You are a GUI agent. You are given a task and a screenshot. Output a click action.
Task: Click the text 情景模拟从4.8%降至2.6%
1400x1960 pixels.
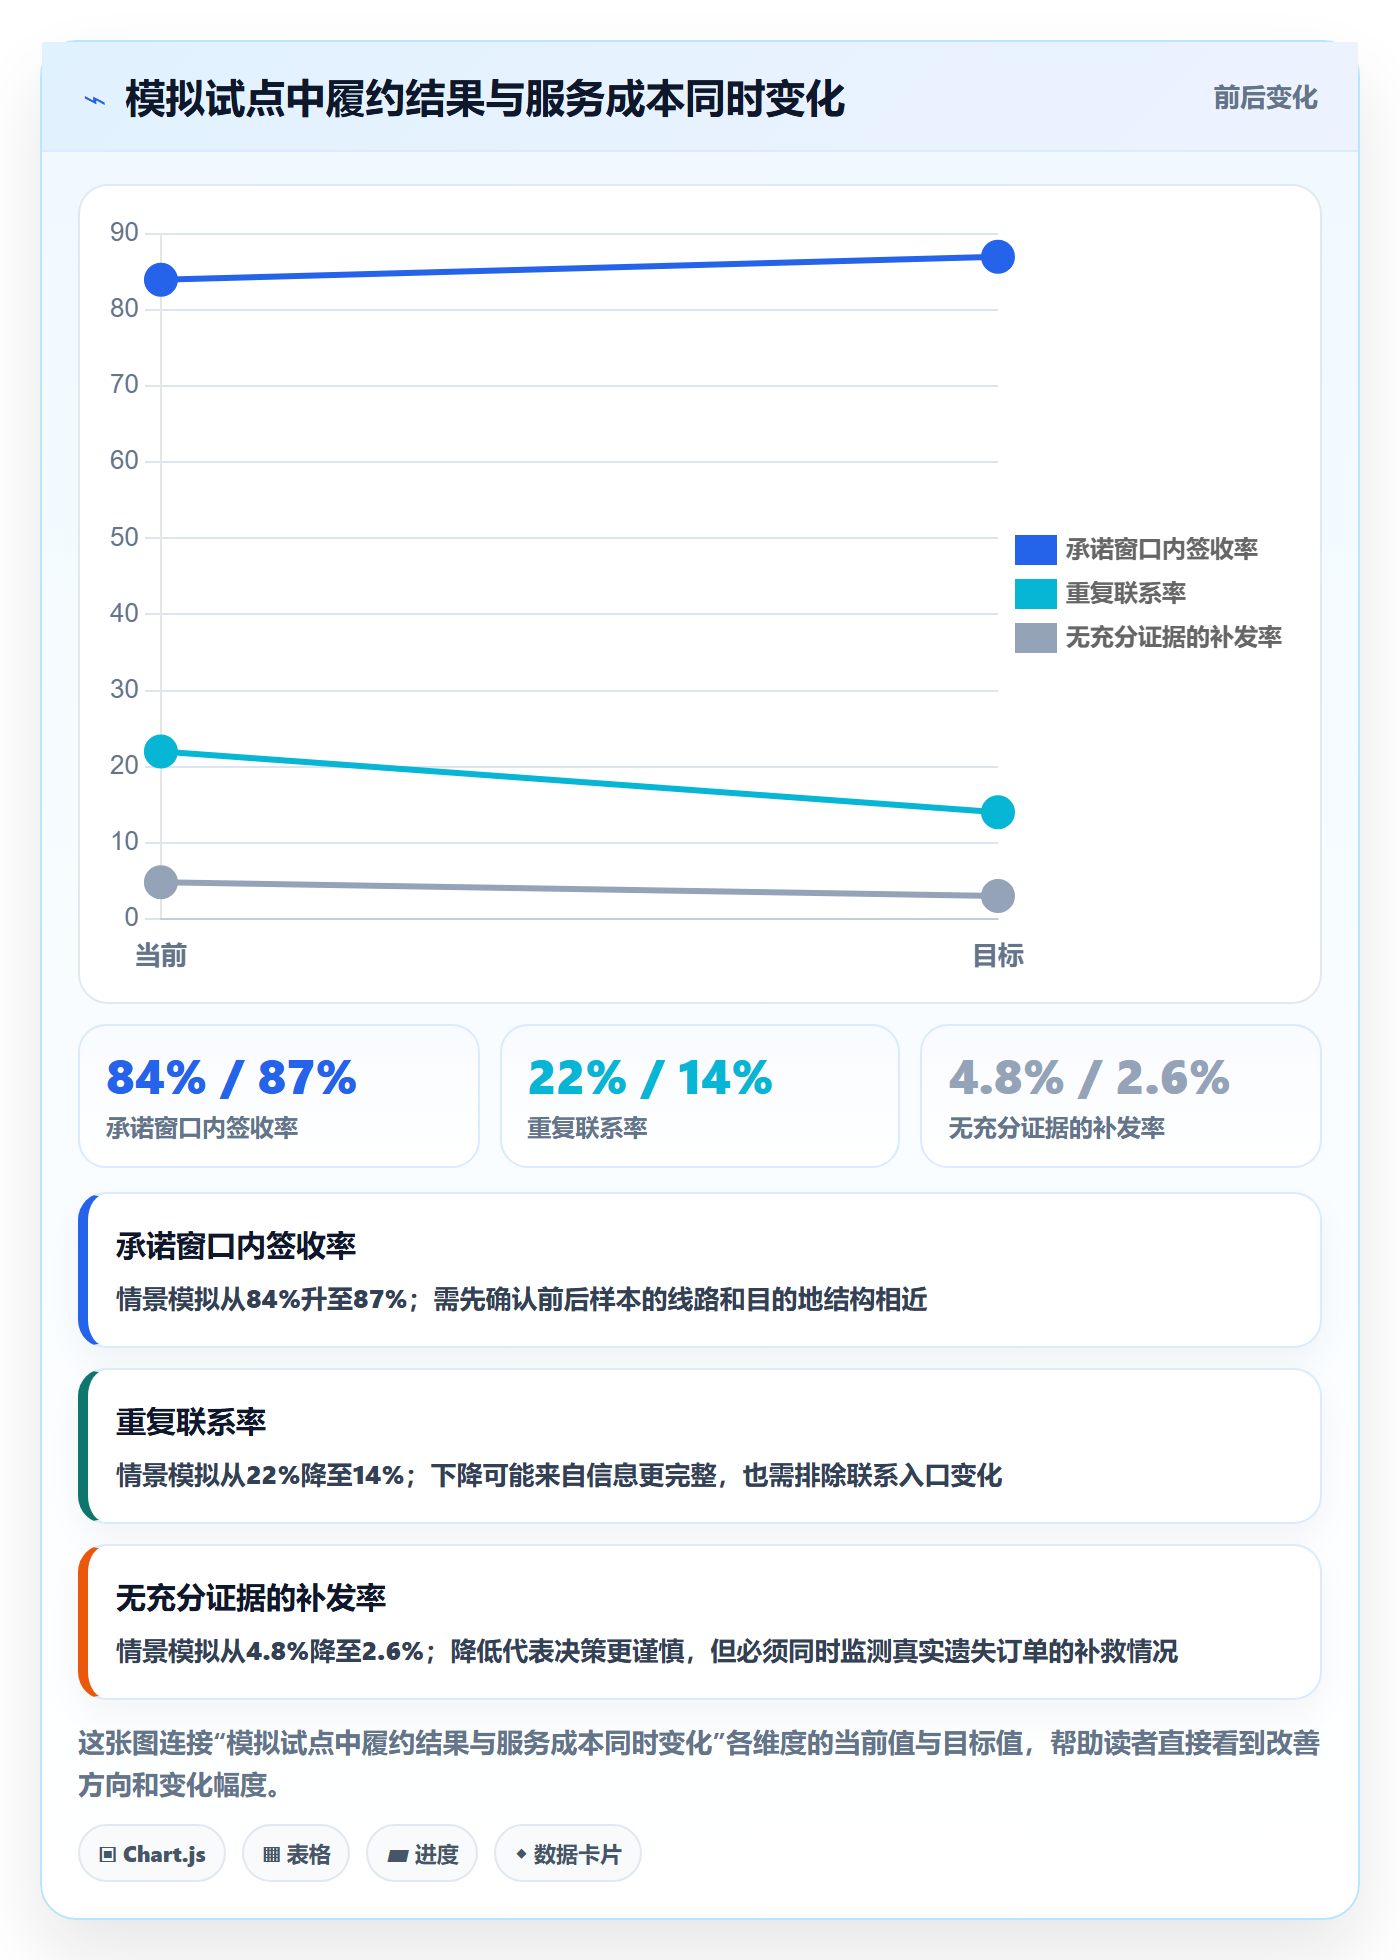270,1652
